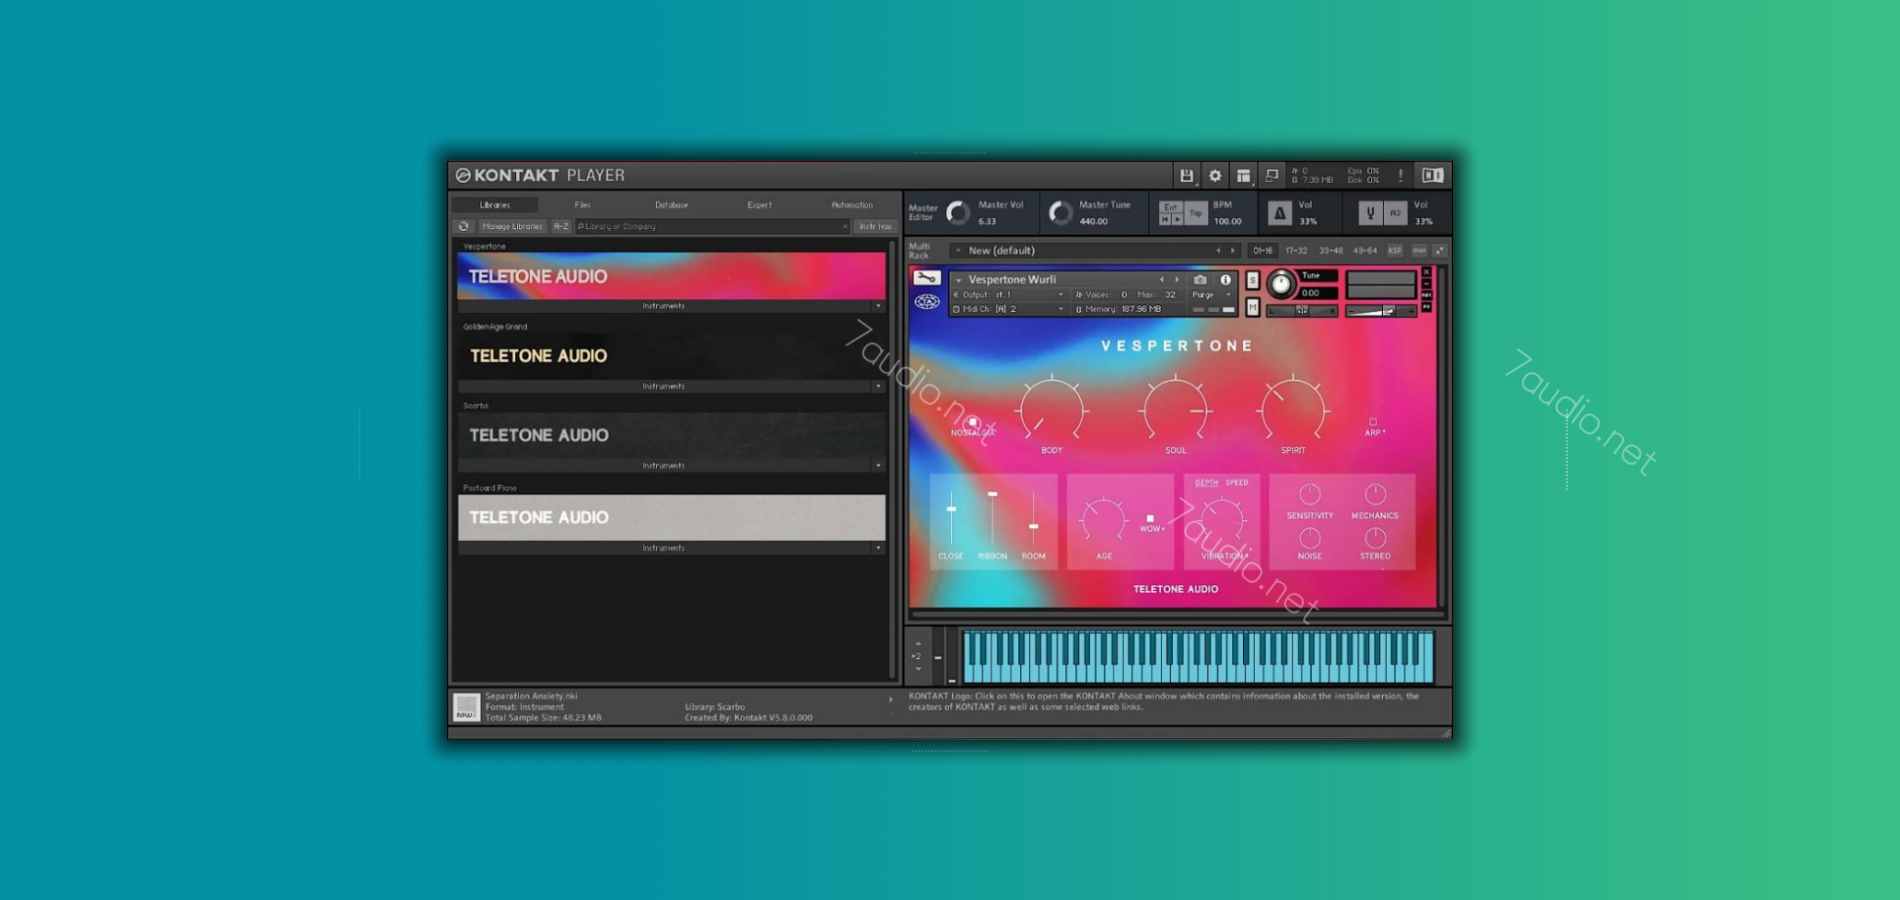Switch to the Automation tab

tap(852, 205)
